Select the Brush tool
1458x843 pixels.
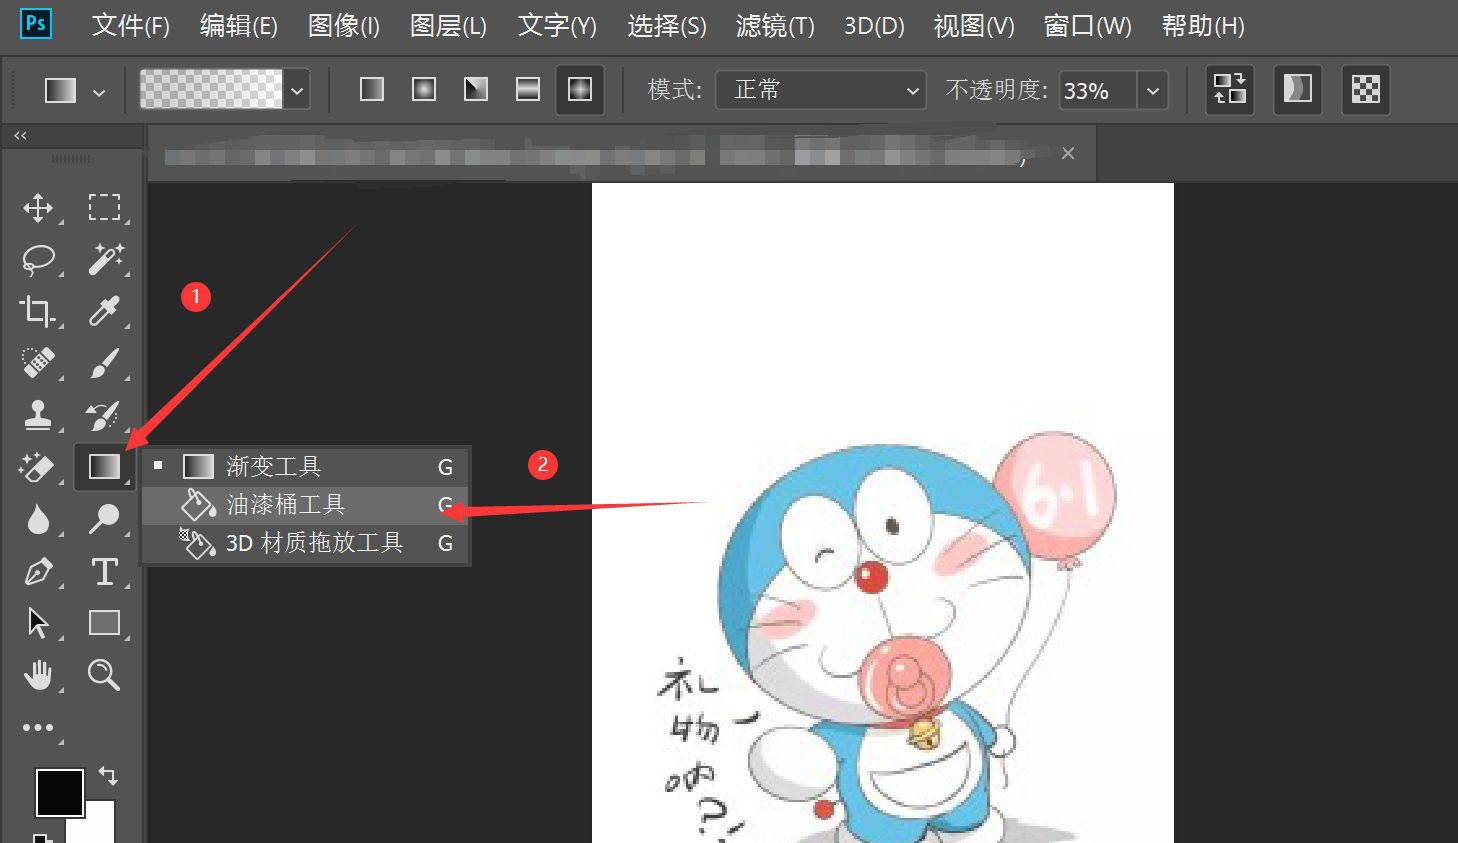click(x=104, y=363)
